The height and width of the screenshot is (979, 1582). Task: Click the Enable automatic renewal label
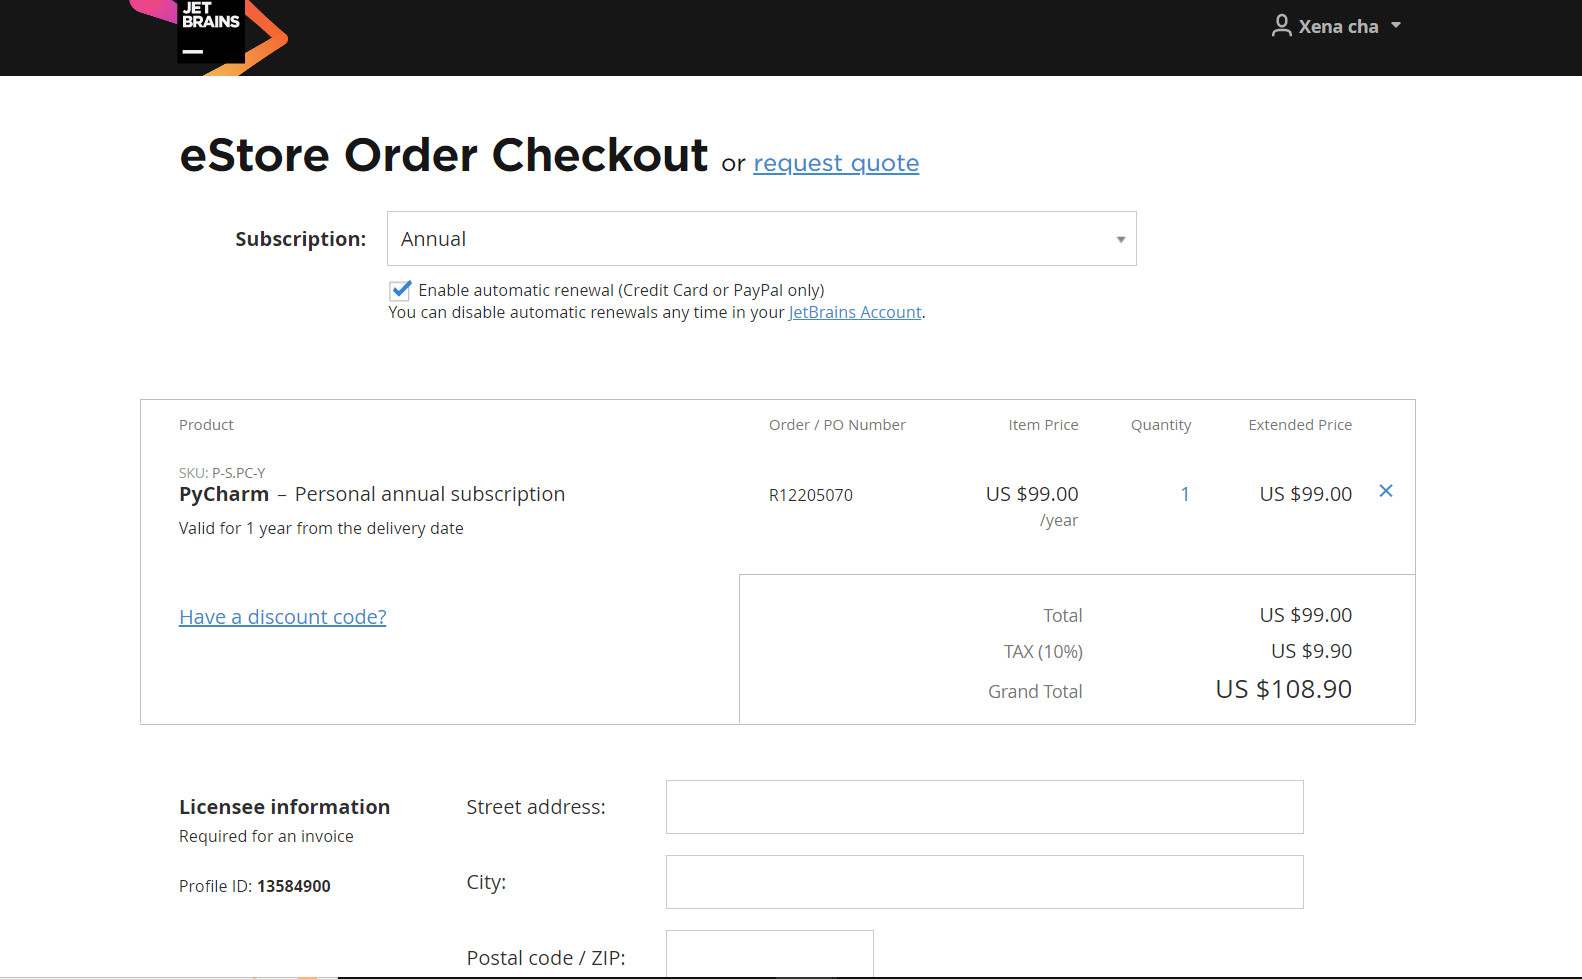[x=621, y=290]
